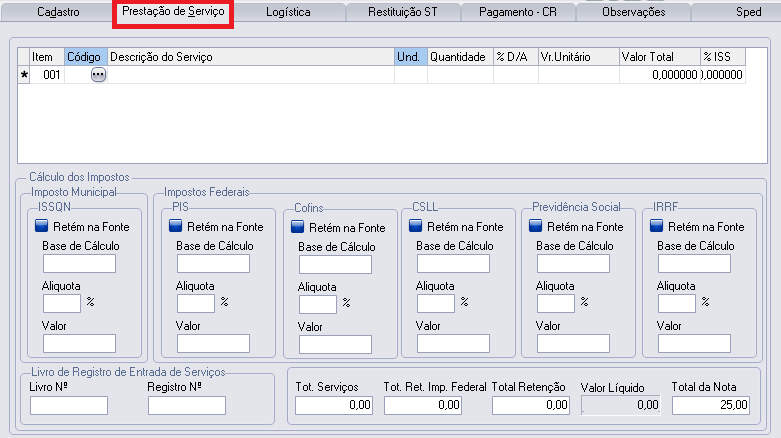Click the ellipsis lookup button in Código cell
Image resolution: width=781 pixels, height=438 pixels.
tap(98, 75)
